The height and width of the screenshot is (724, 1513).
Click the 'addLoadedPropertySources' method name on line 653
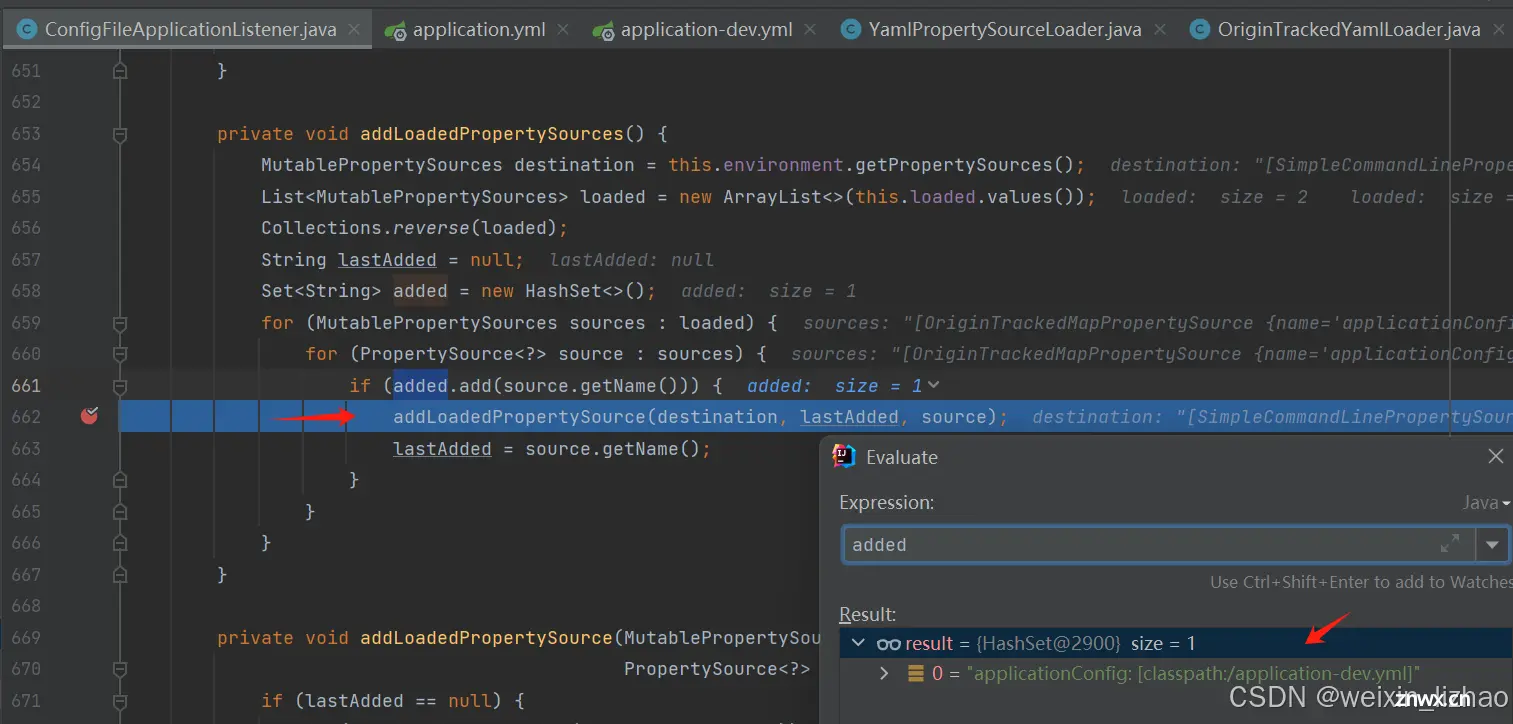click(492, 133)
